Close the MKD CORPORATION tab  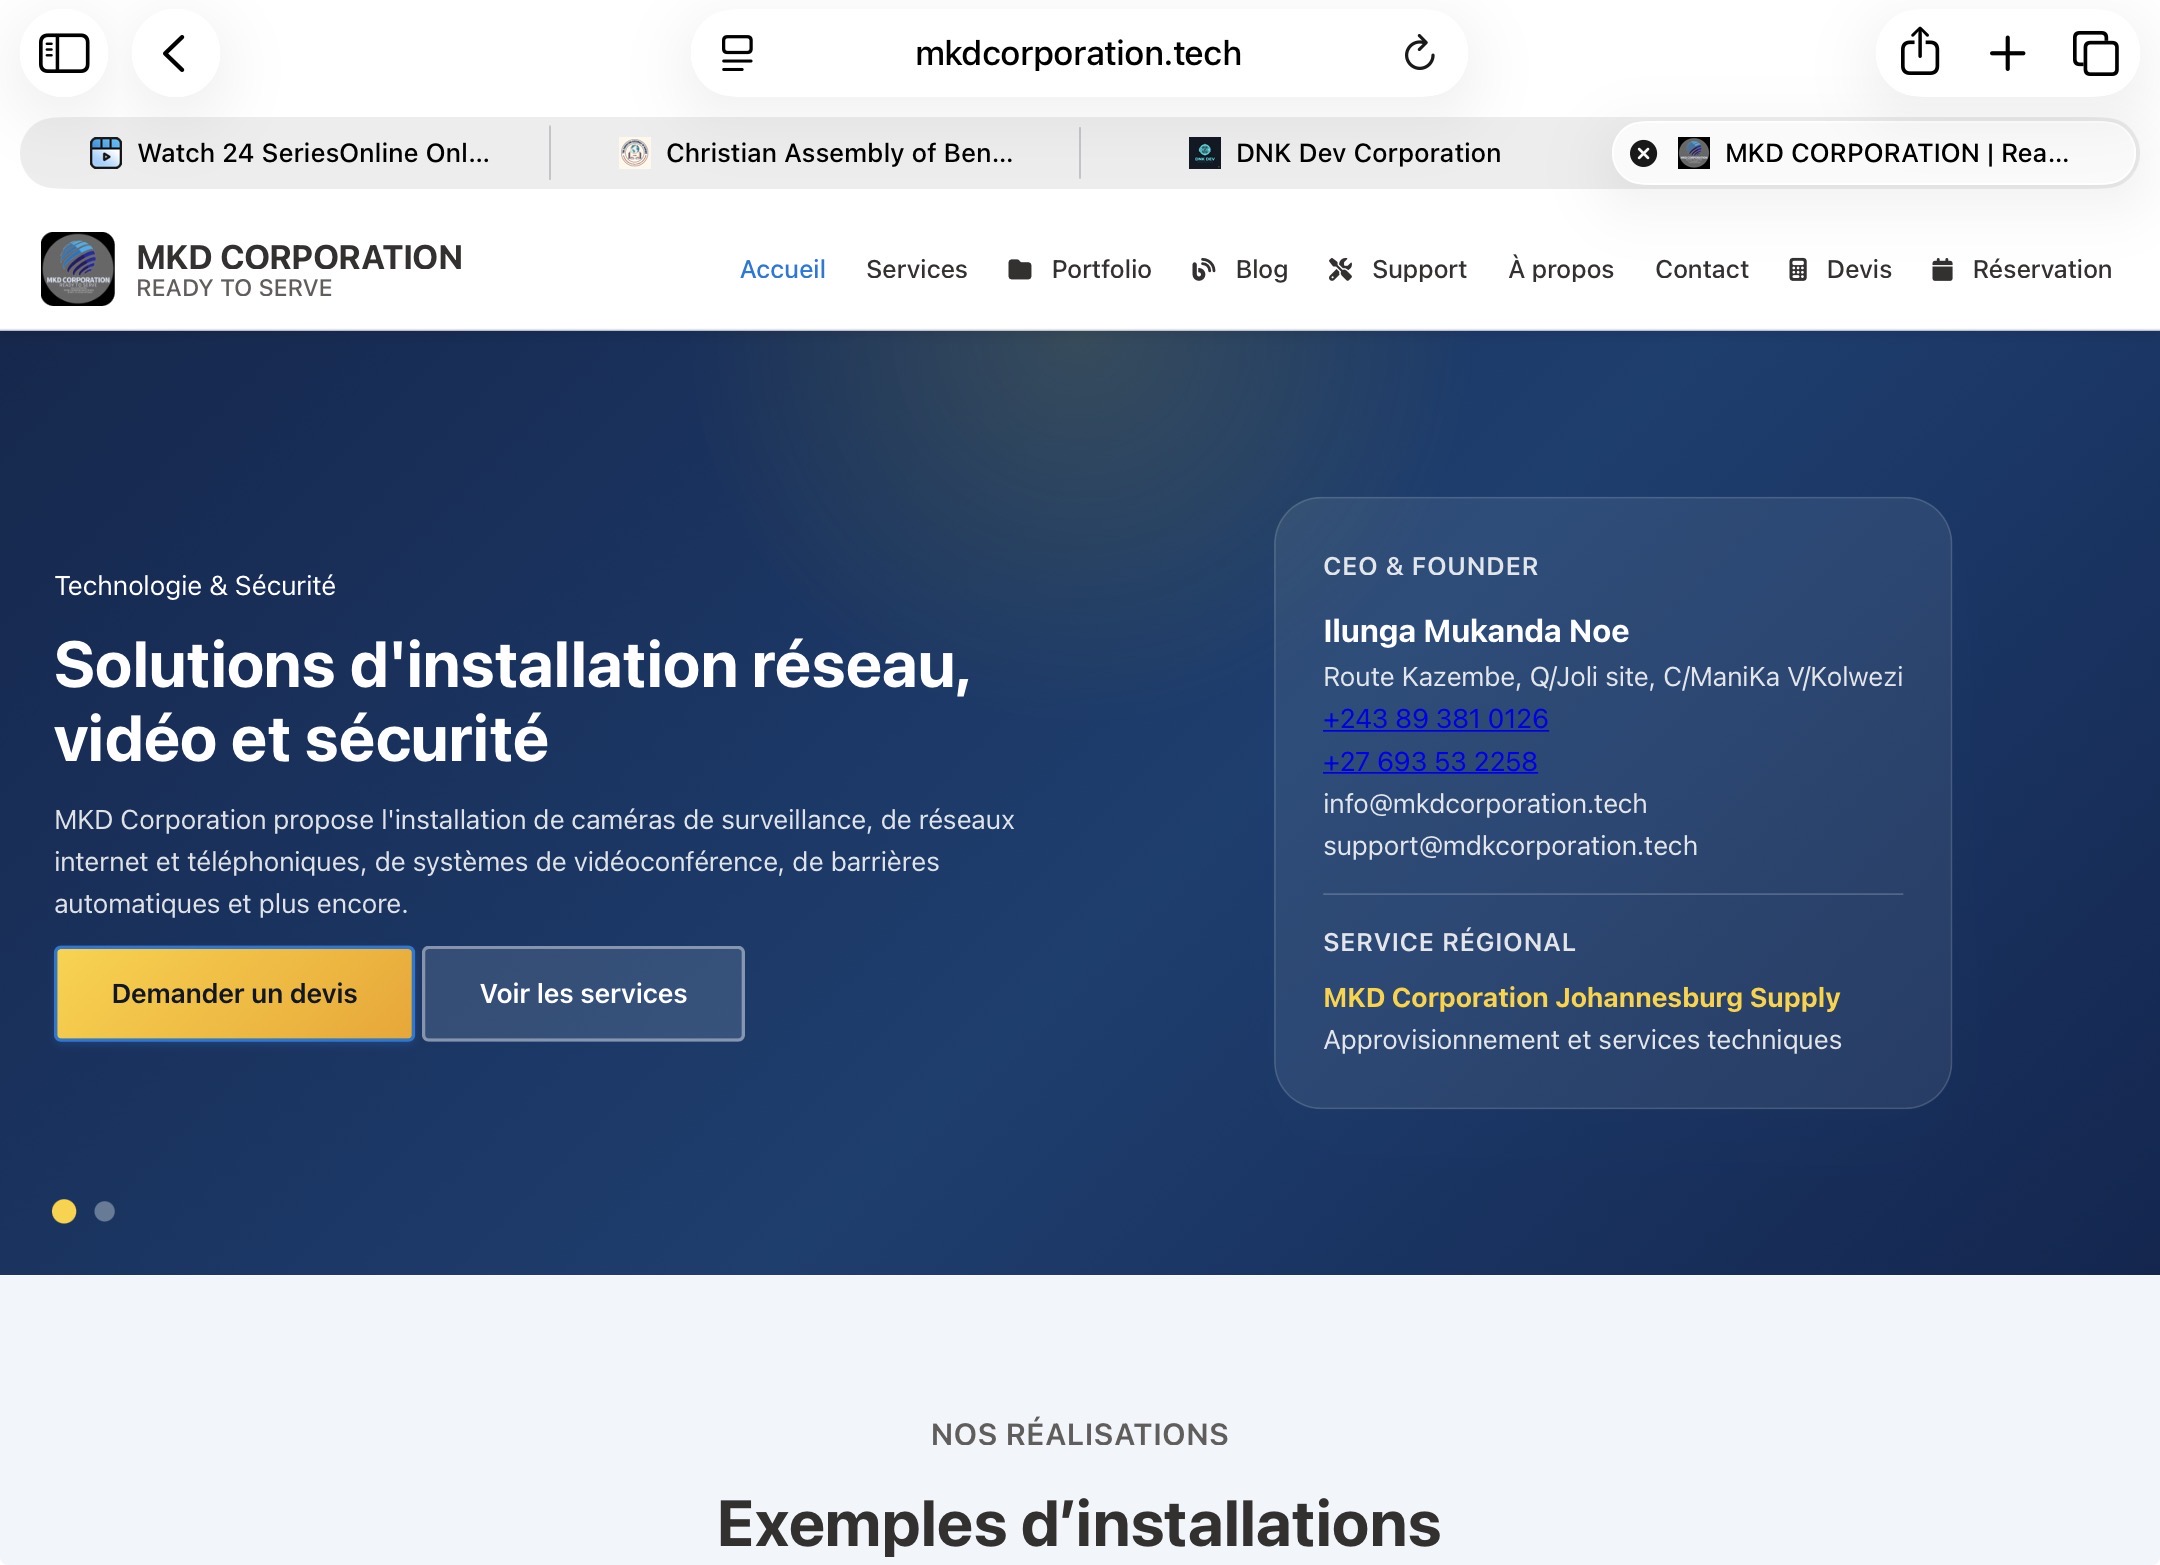(x=1643, y=153)
